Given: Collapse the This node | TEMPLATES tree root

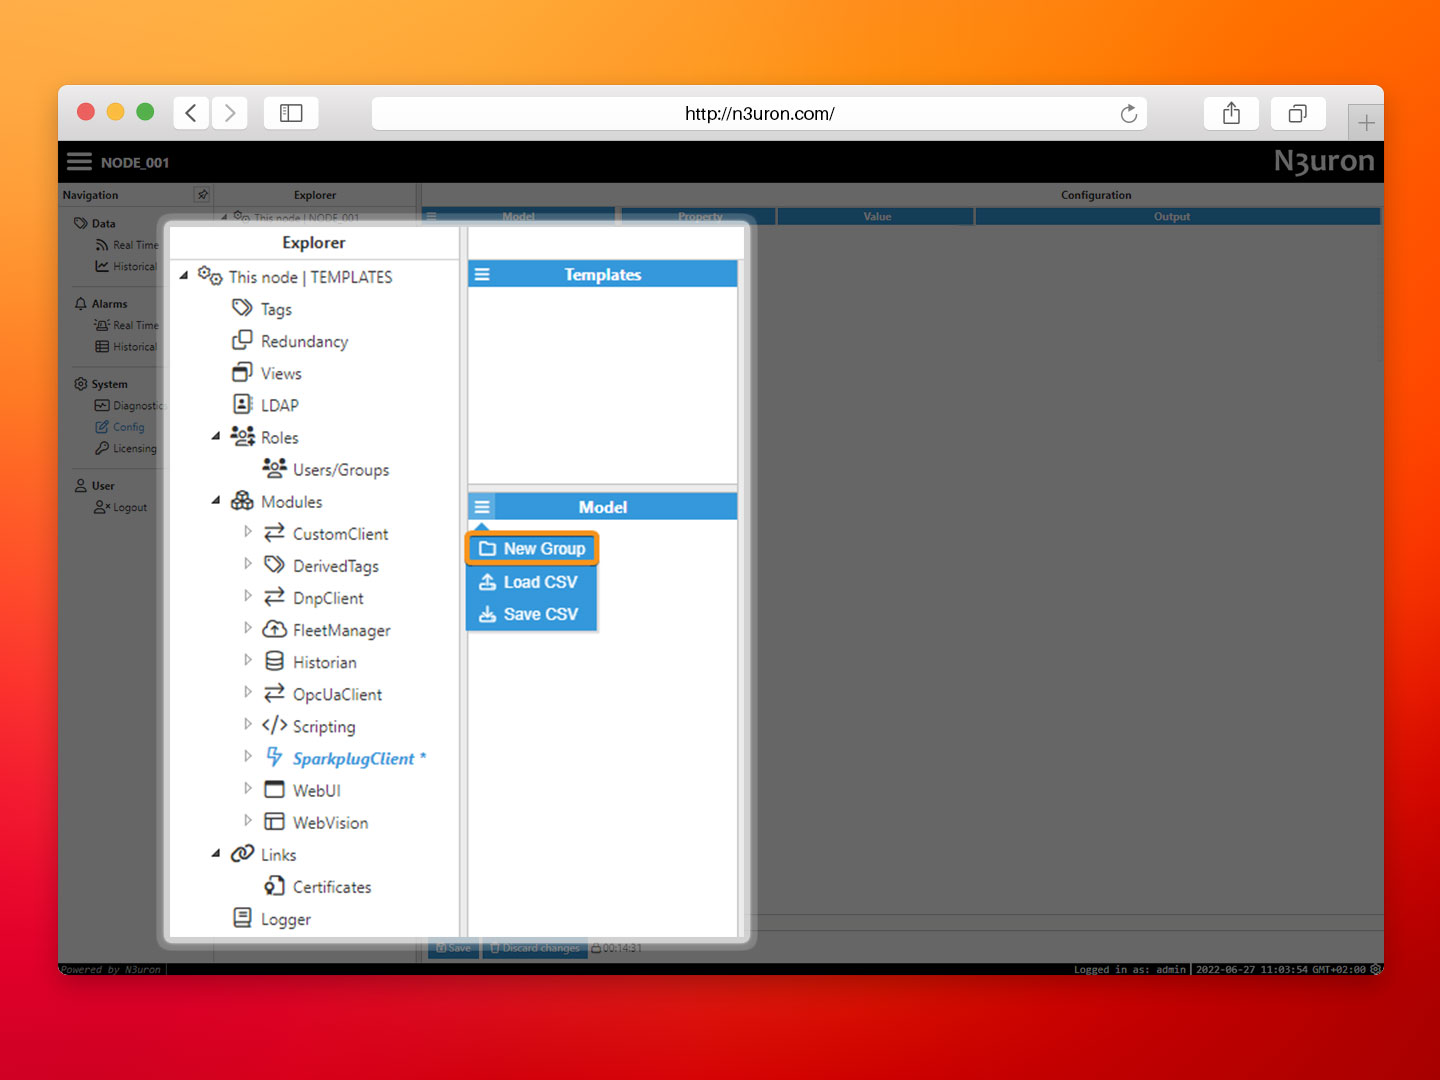Looking at the screenshot, I should point(184,275).
